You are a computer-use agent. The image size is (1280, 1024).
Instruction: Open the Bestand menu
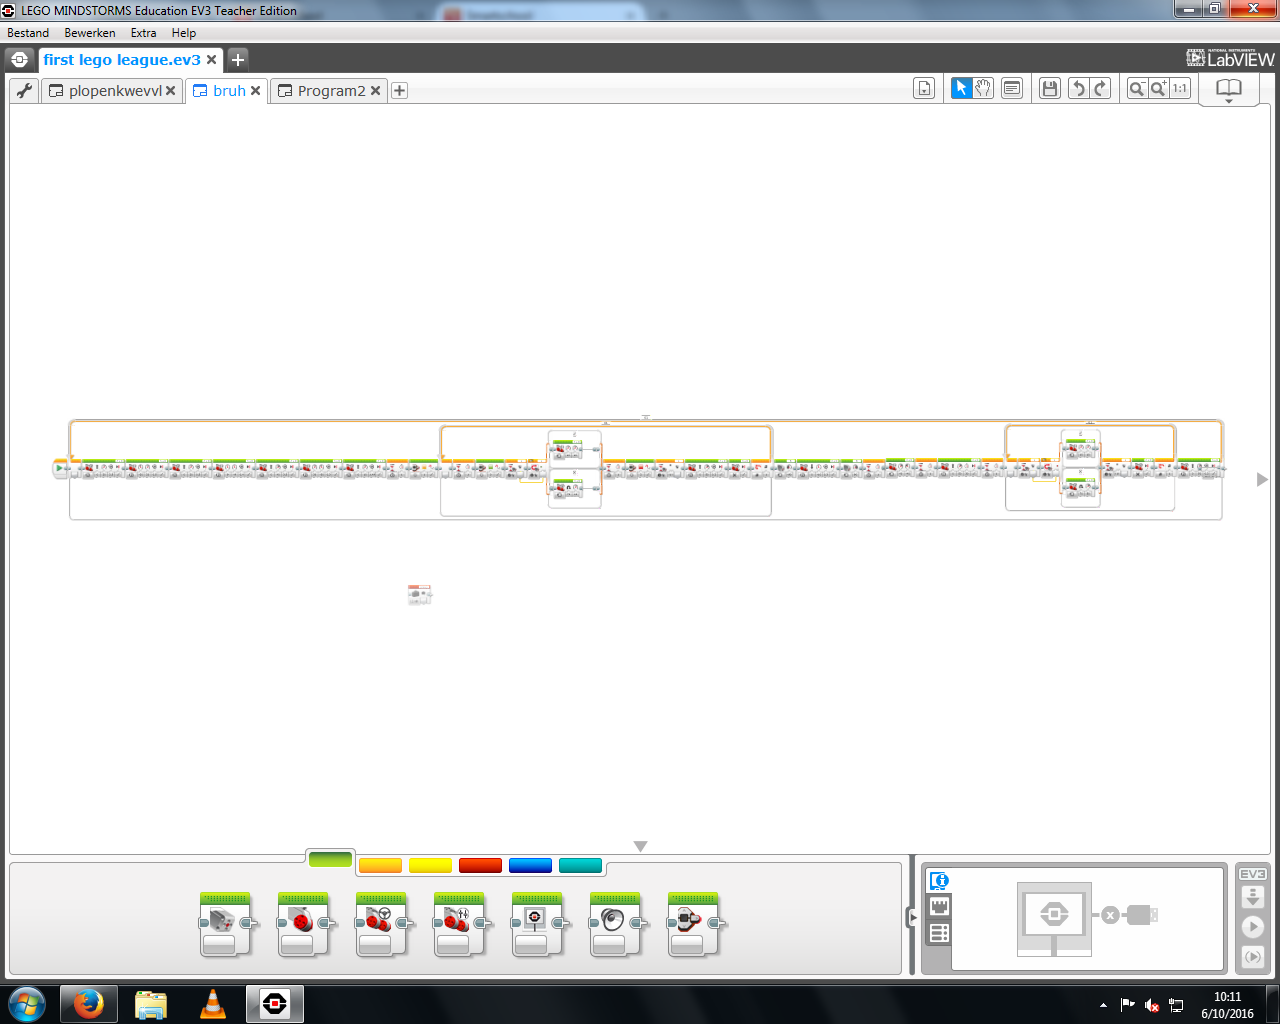pyautogui.click(x=28, y=33)
